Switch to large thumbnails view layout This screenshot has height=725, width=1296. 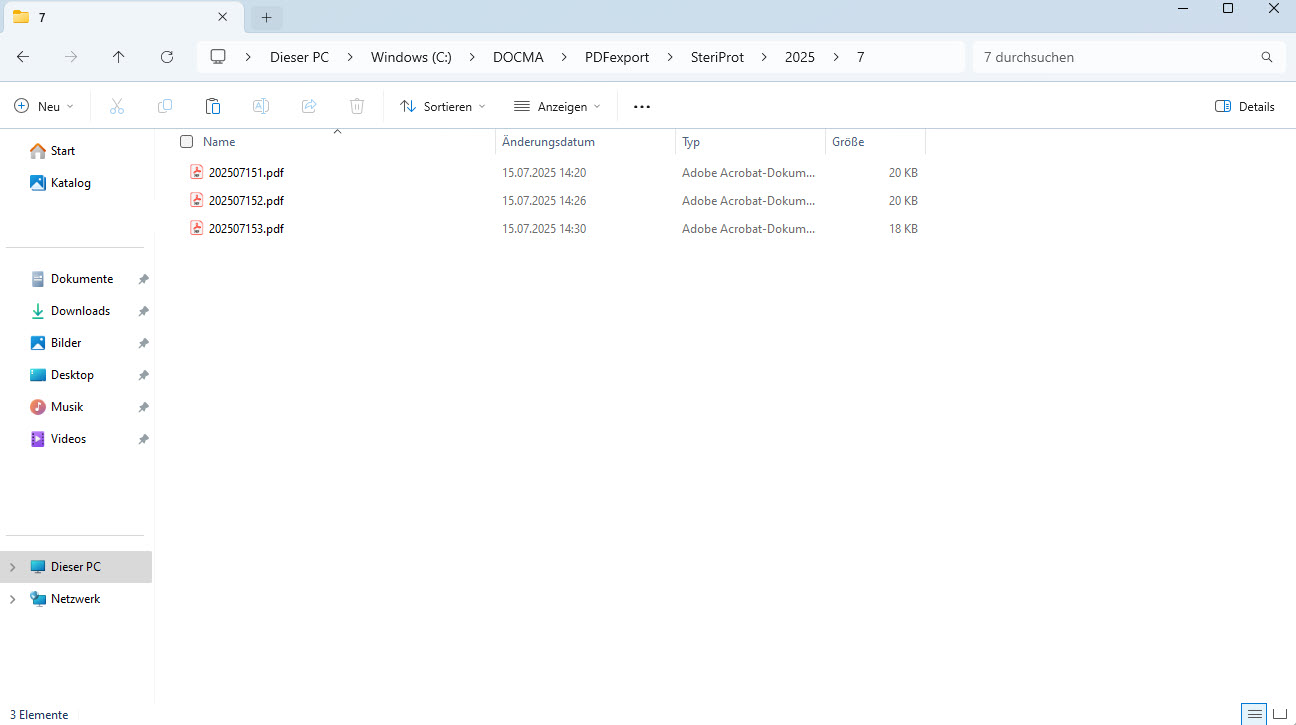(1280, 714)
